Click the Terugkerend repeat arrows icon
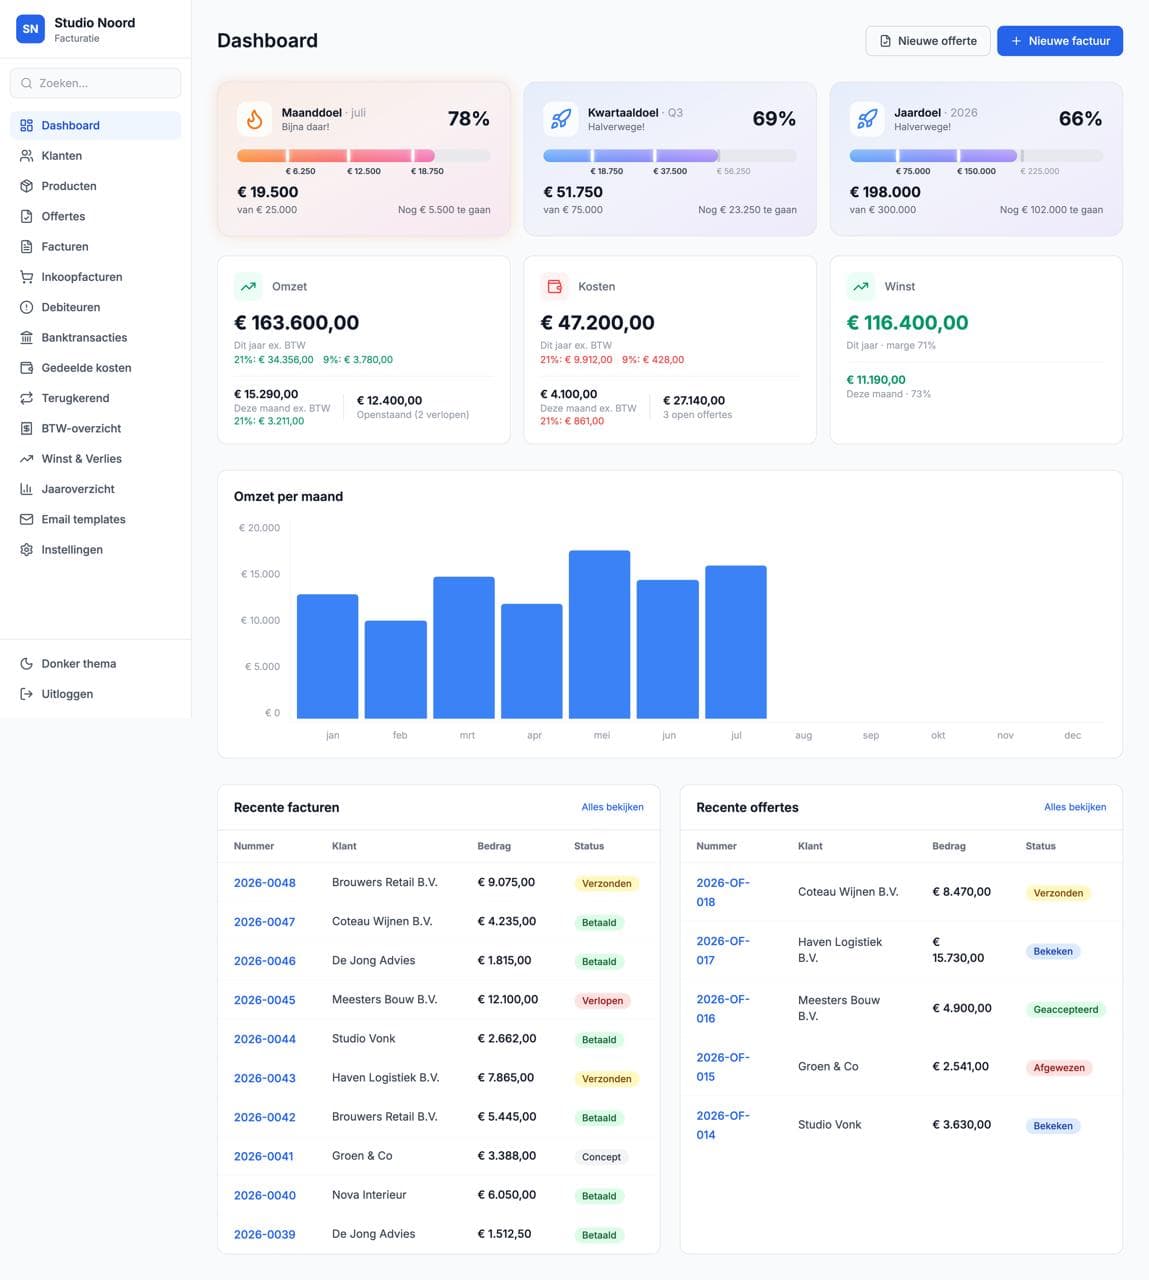Screen dimensions: 1149x1280 click(x=27, y=398)
